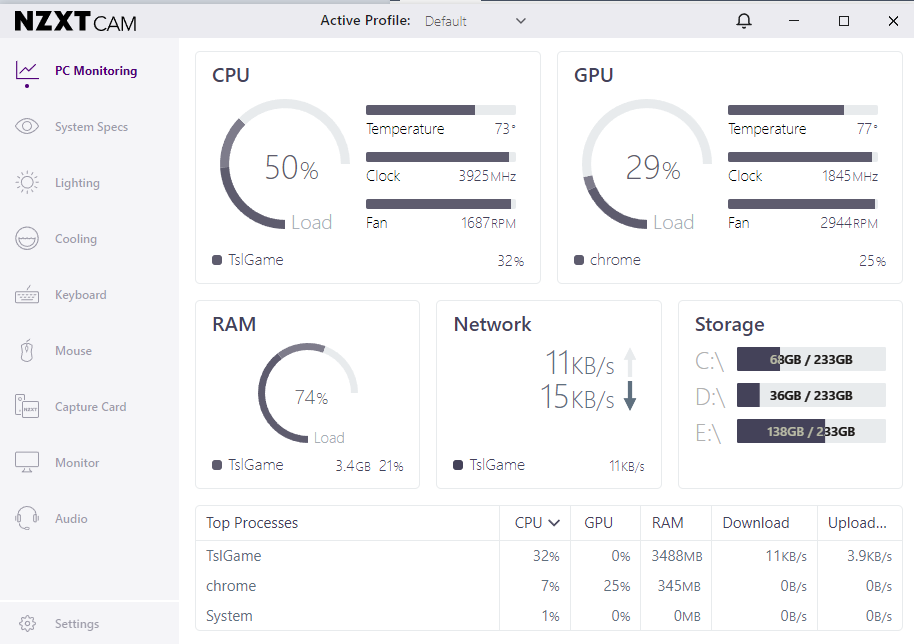Click the C:\ storage usage bar
The height and width of the screenshot is (644, 914).
[811, 359]
